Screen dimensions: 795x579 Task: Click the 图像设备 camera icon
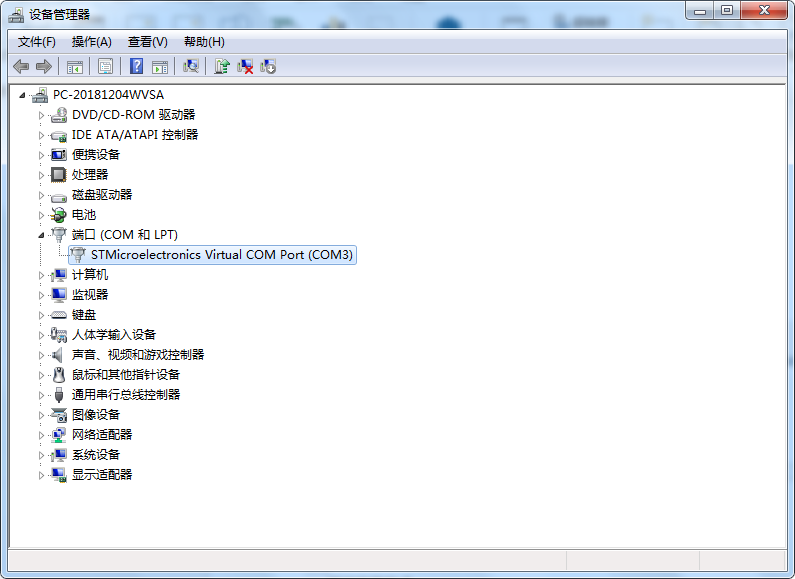point(59,415)
